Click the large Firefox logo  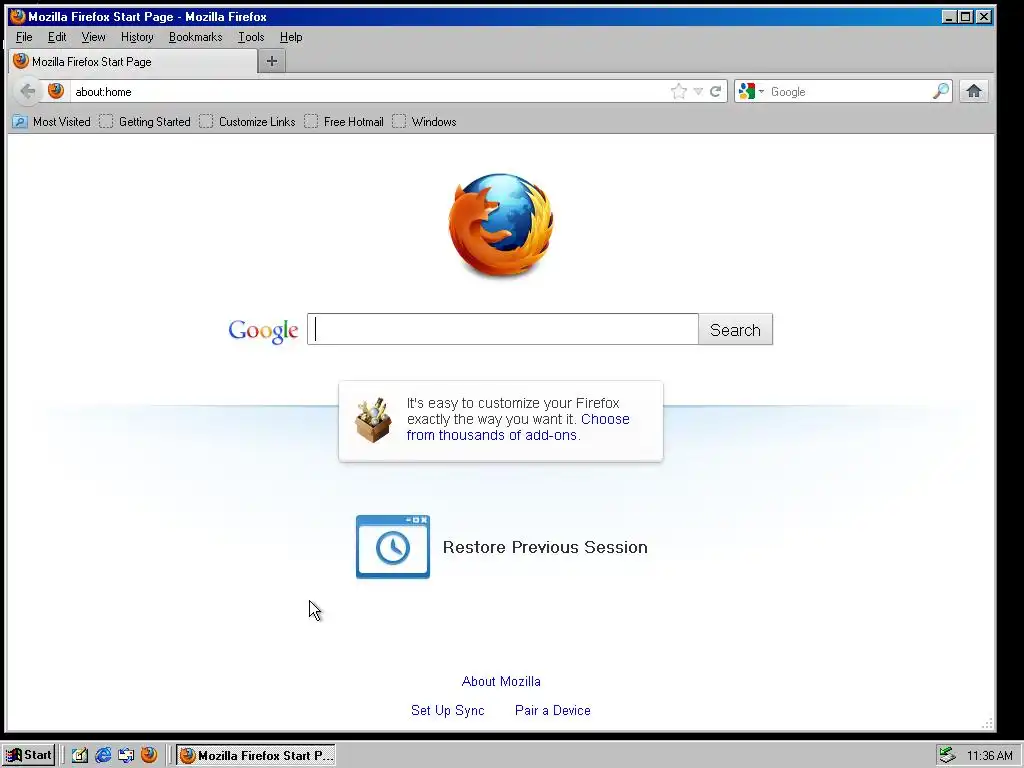click(x=501, y=225)
